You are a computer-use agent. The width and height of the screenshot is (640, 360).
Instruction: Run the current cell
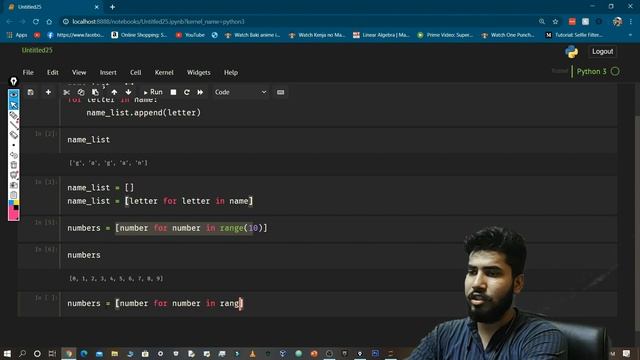coord(153,92)
